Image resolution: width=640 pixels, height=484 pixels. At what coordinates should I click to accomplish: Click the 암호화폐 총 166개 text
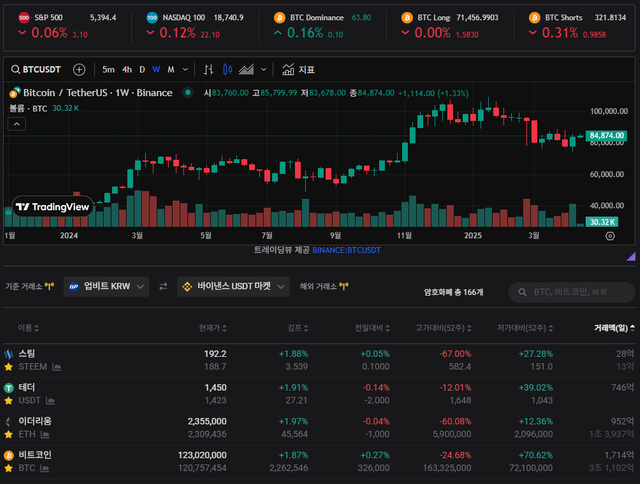(x=453, y=292)
